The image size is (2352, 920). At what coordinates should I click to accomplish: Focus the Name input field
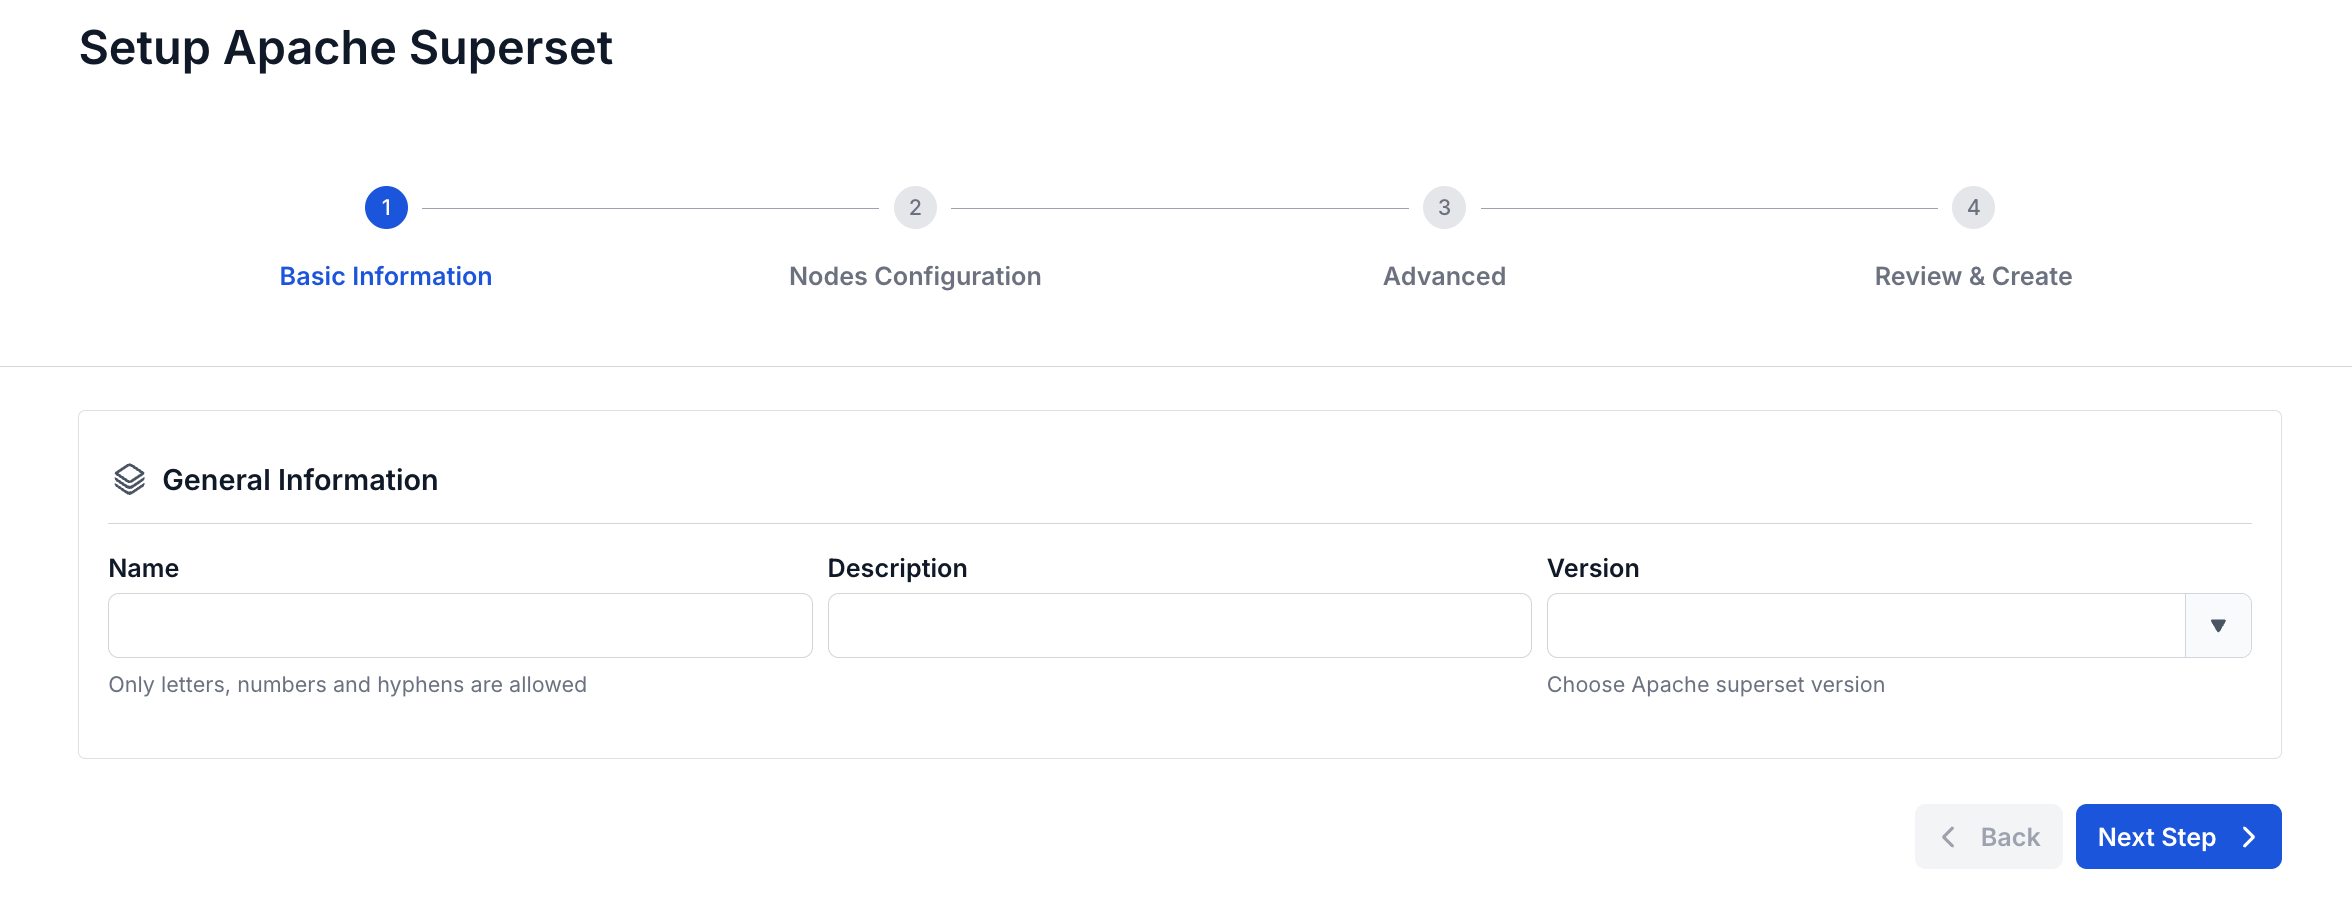pos(460,626)
